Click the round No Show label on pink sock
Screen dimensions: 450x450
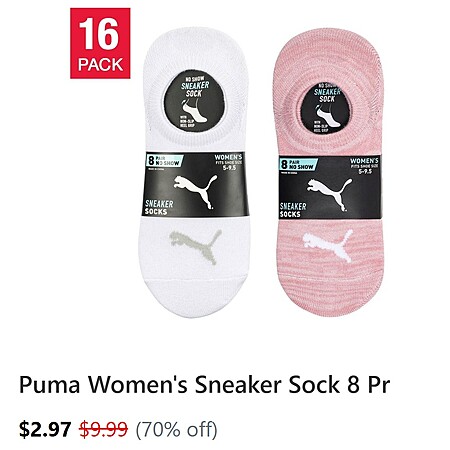coord(325,109)
